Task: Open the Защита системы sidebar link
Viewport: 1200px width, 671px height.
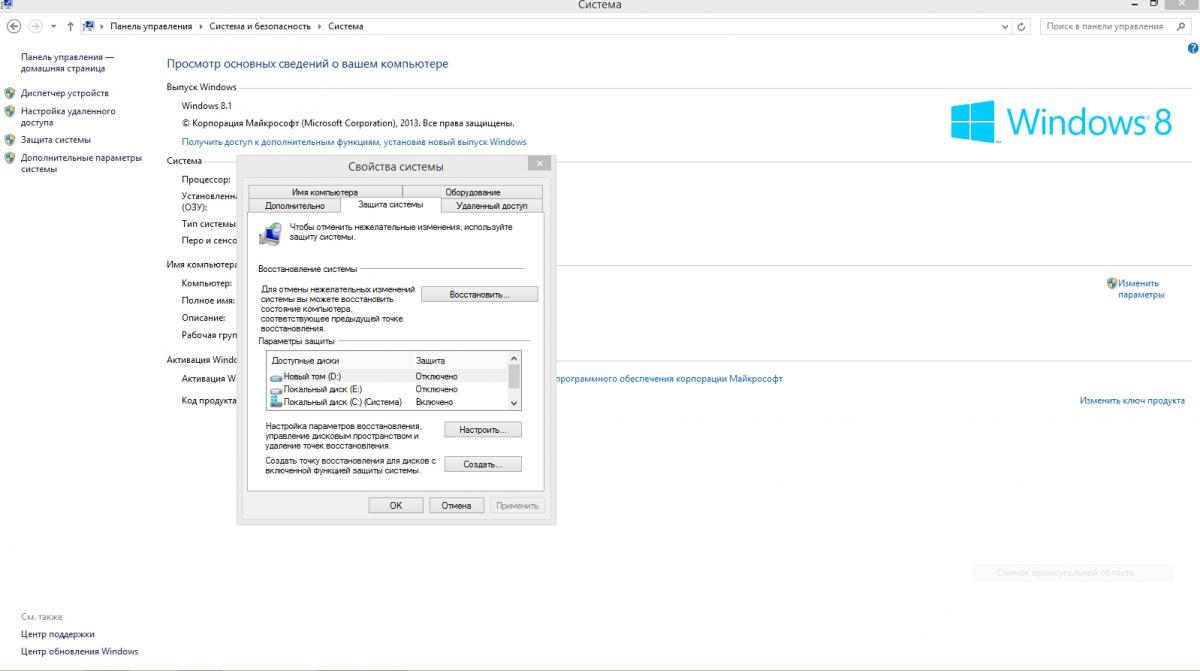Action: pyautogui.click(x=56, y=140)
